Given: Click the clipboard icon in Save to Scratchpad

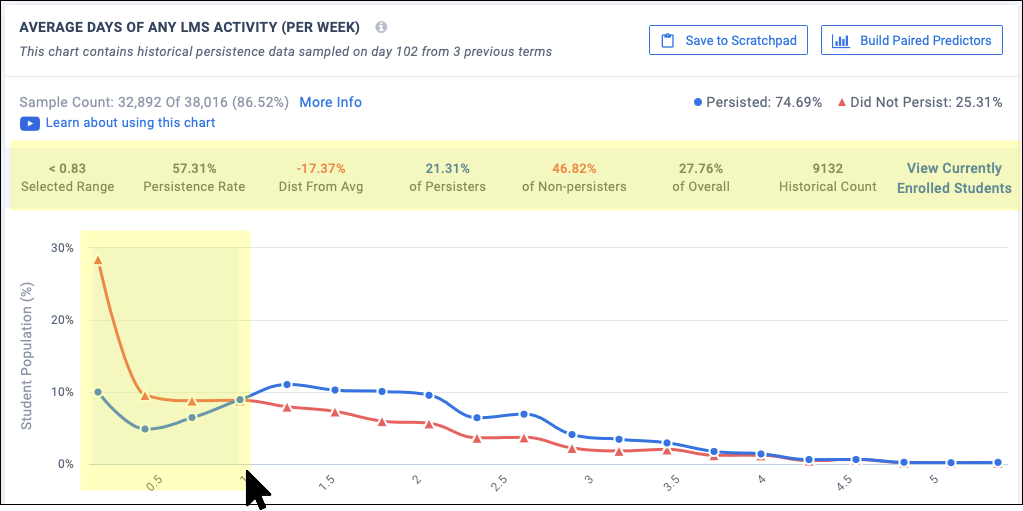Looking at the screenshot, I should (667, 41).
